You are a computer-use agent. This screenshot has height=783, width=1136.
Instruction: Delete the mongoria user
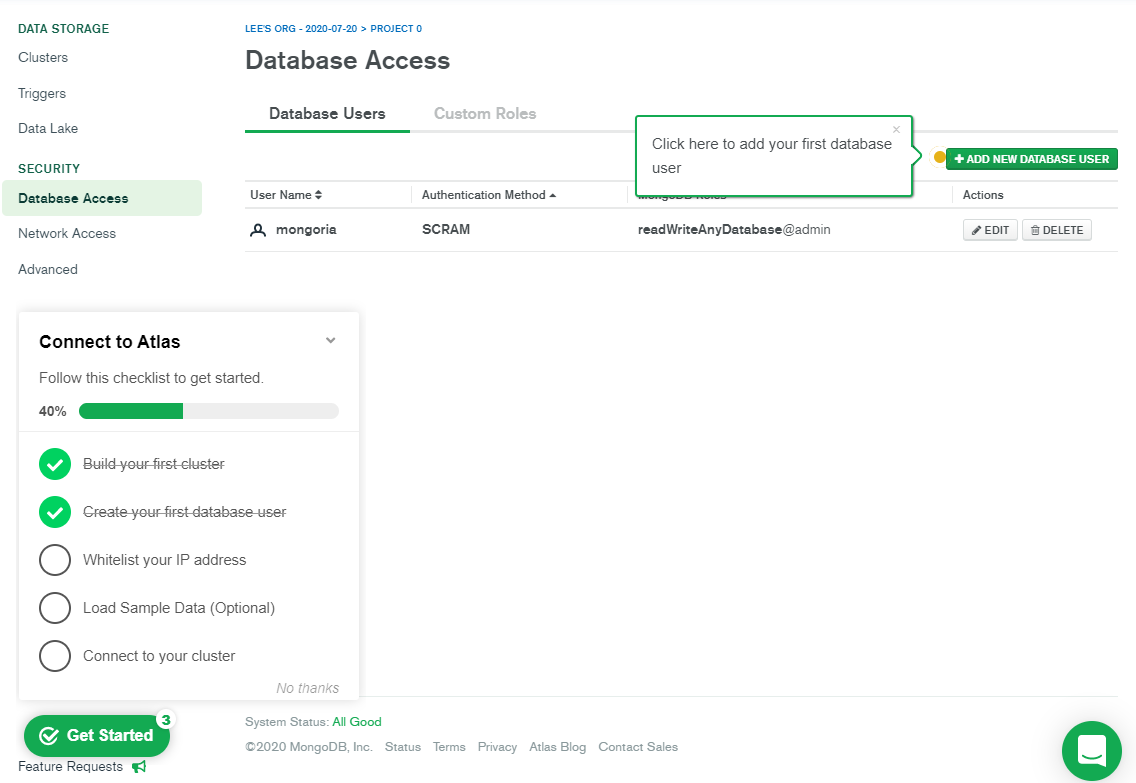pyautogui.click(x=1057, y=230)
